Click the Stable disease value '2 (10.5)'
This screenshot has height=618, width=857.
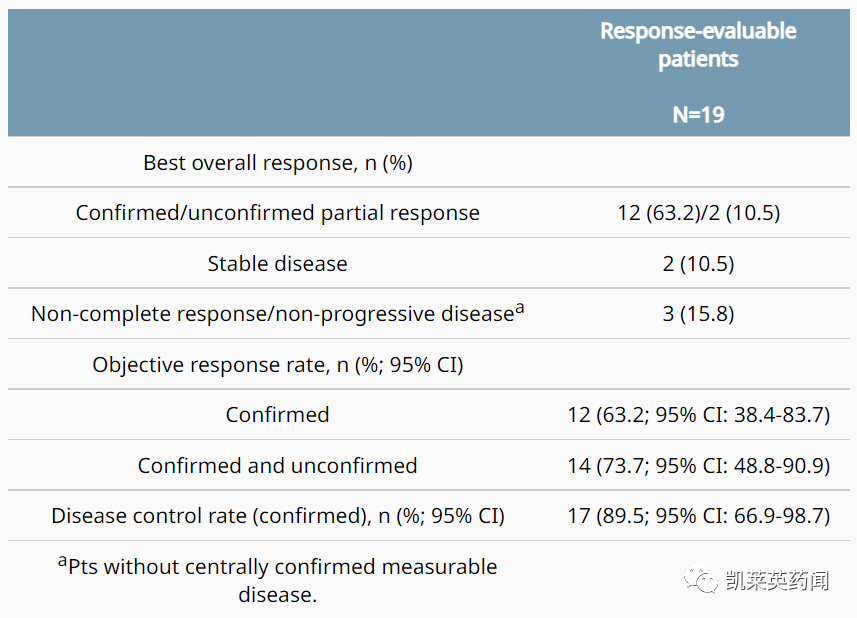click(x=698, y=264)
